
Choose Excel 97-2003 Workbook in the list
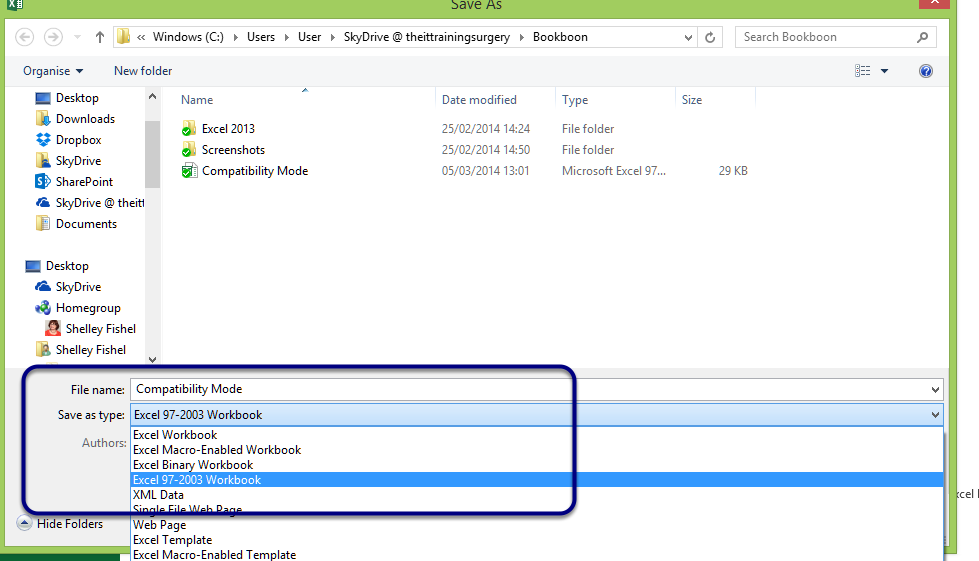pyautogui.click(x=537, y=480)
